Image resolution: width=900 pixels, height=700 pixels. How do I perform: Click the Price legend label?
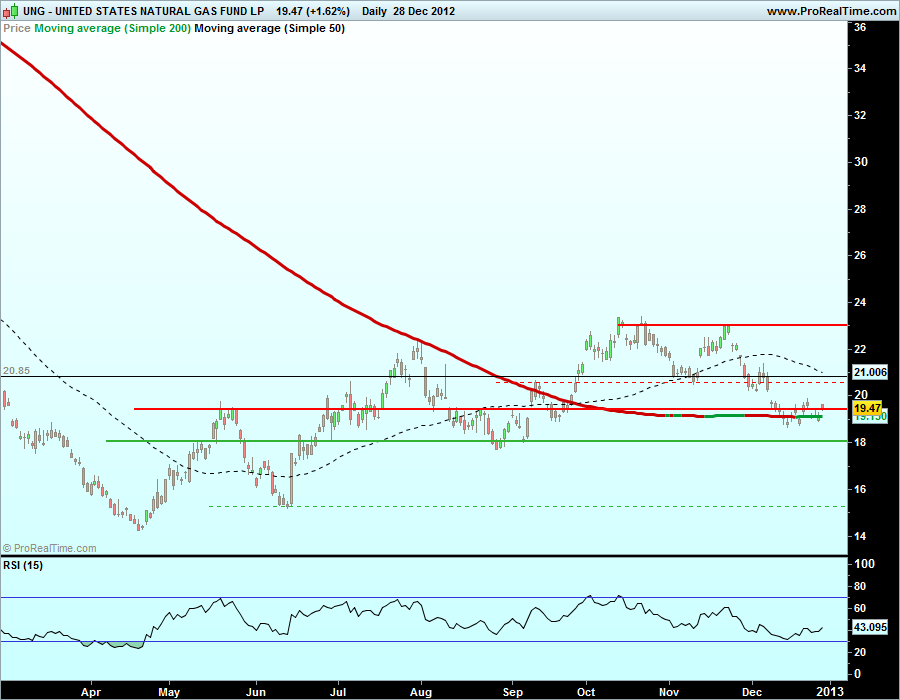[x=17, y=28]
